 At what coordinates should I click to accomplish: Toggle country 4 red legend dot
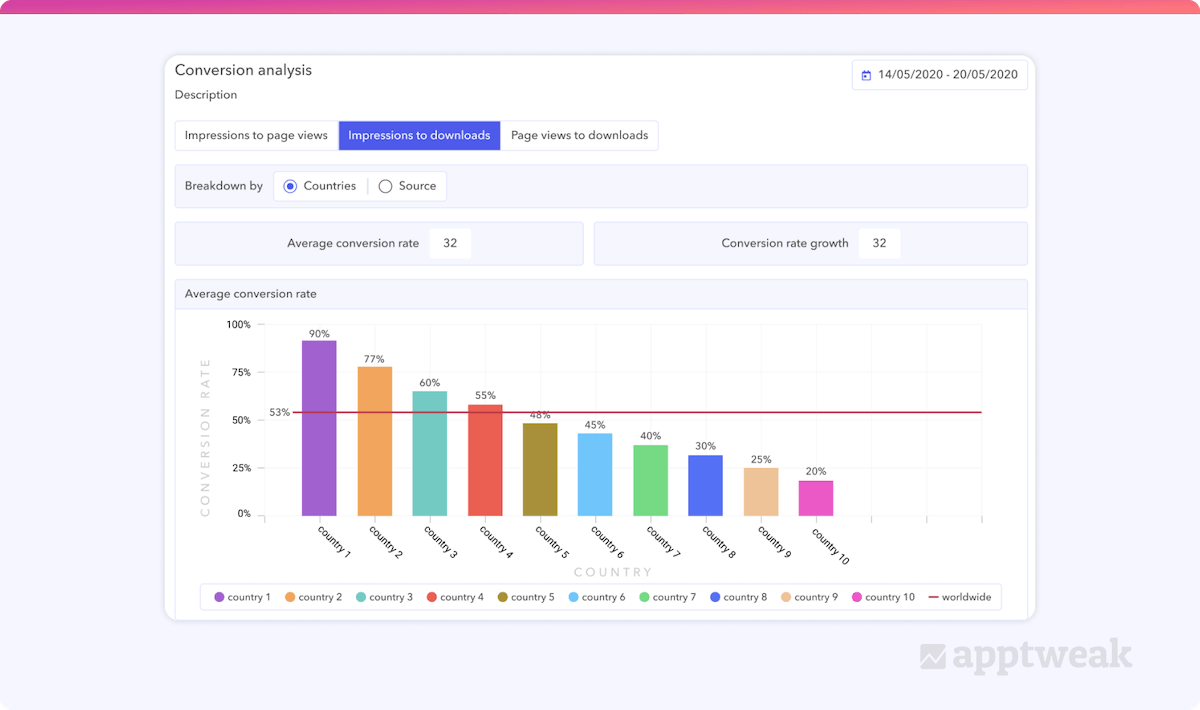[432, 597]
